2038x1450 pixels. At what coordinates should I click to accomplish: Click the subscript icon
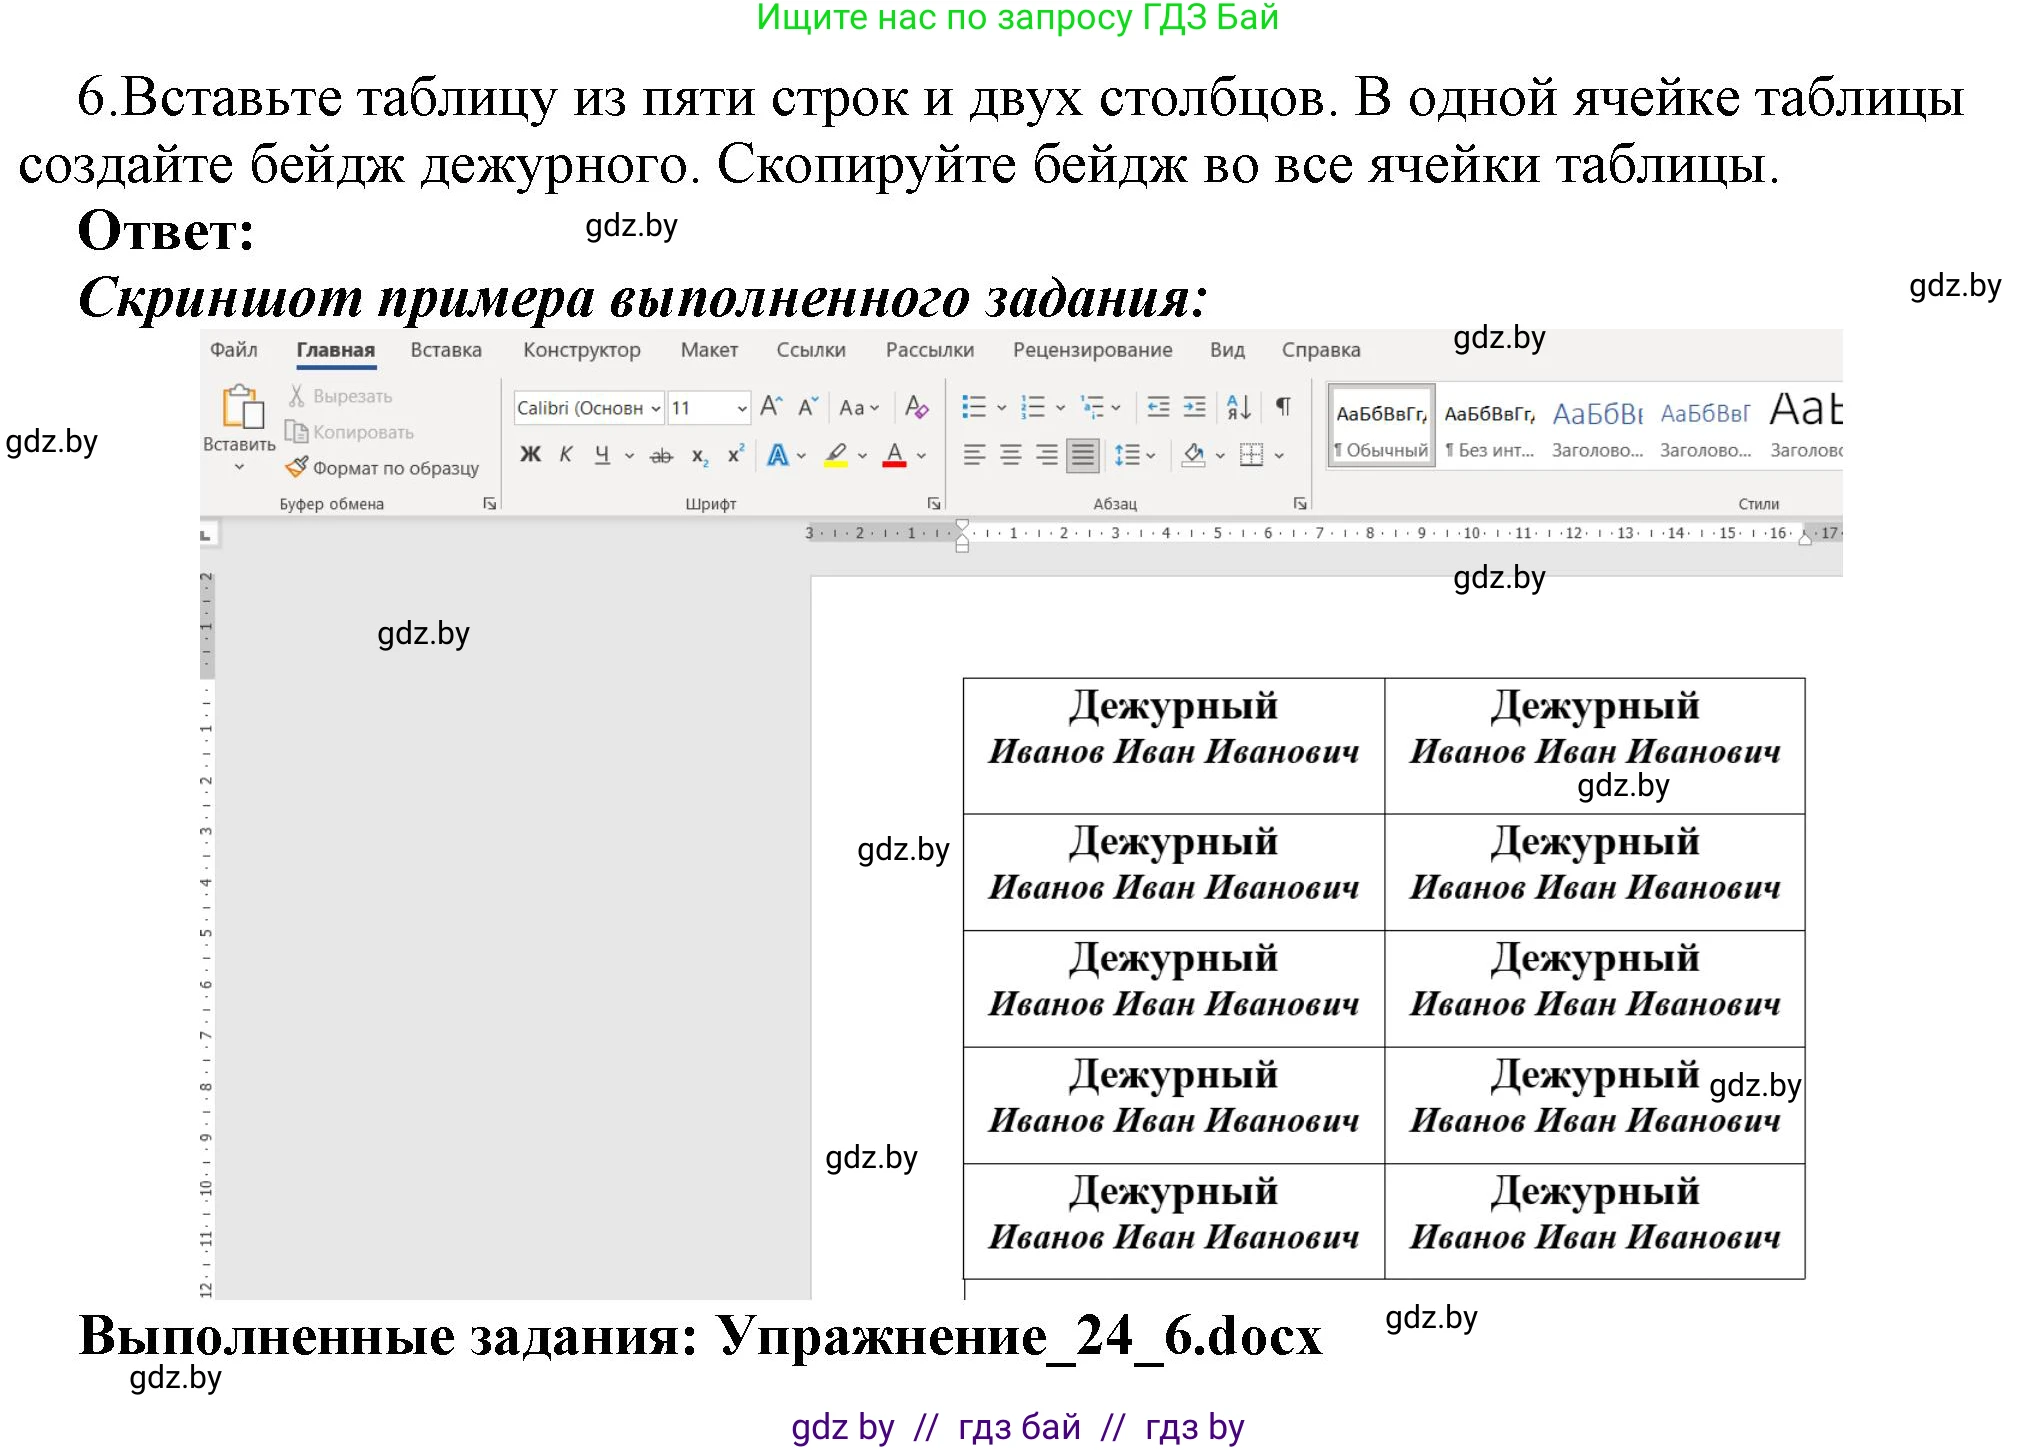698,456
